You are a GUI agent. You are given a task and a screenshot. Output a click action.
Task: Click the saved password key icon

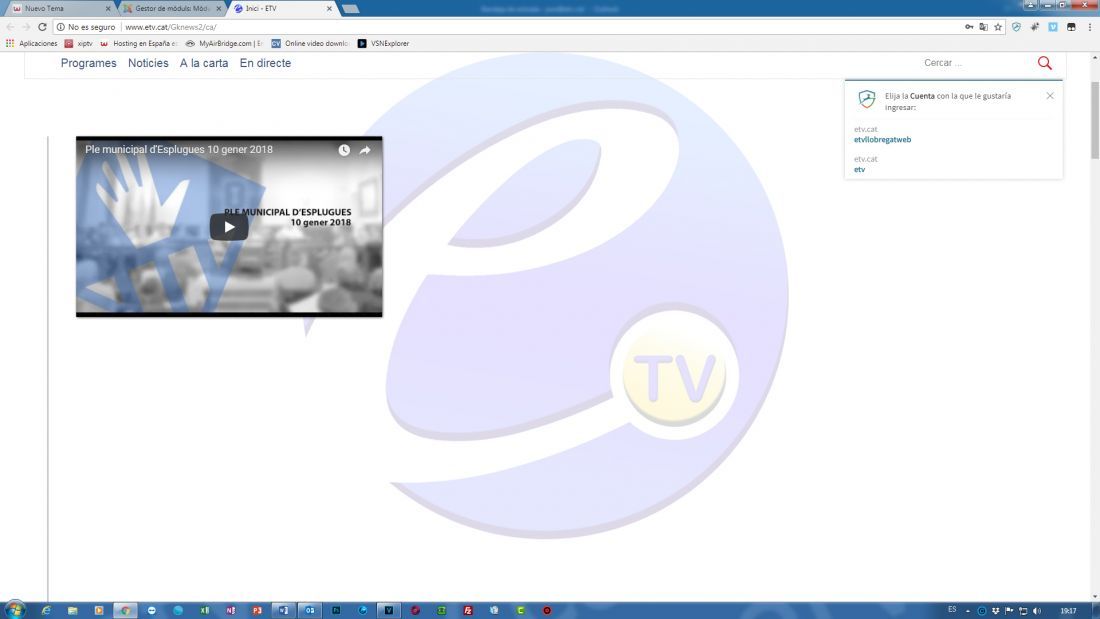[x=969, y=27]
